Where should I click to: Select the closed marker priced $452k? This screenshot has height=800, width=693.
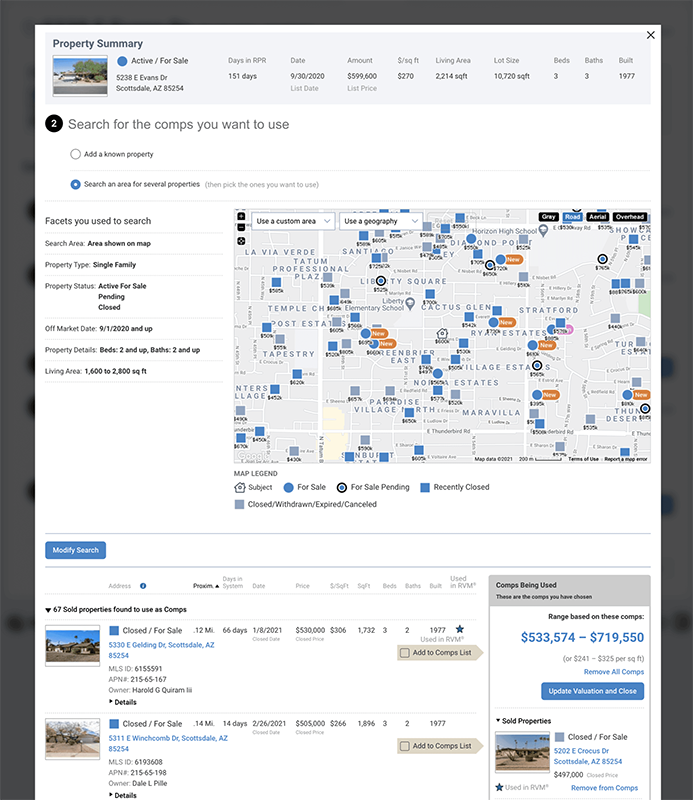coord(275,390)
